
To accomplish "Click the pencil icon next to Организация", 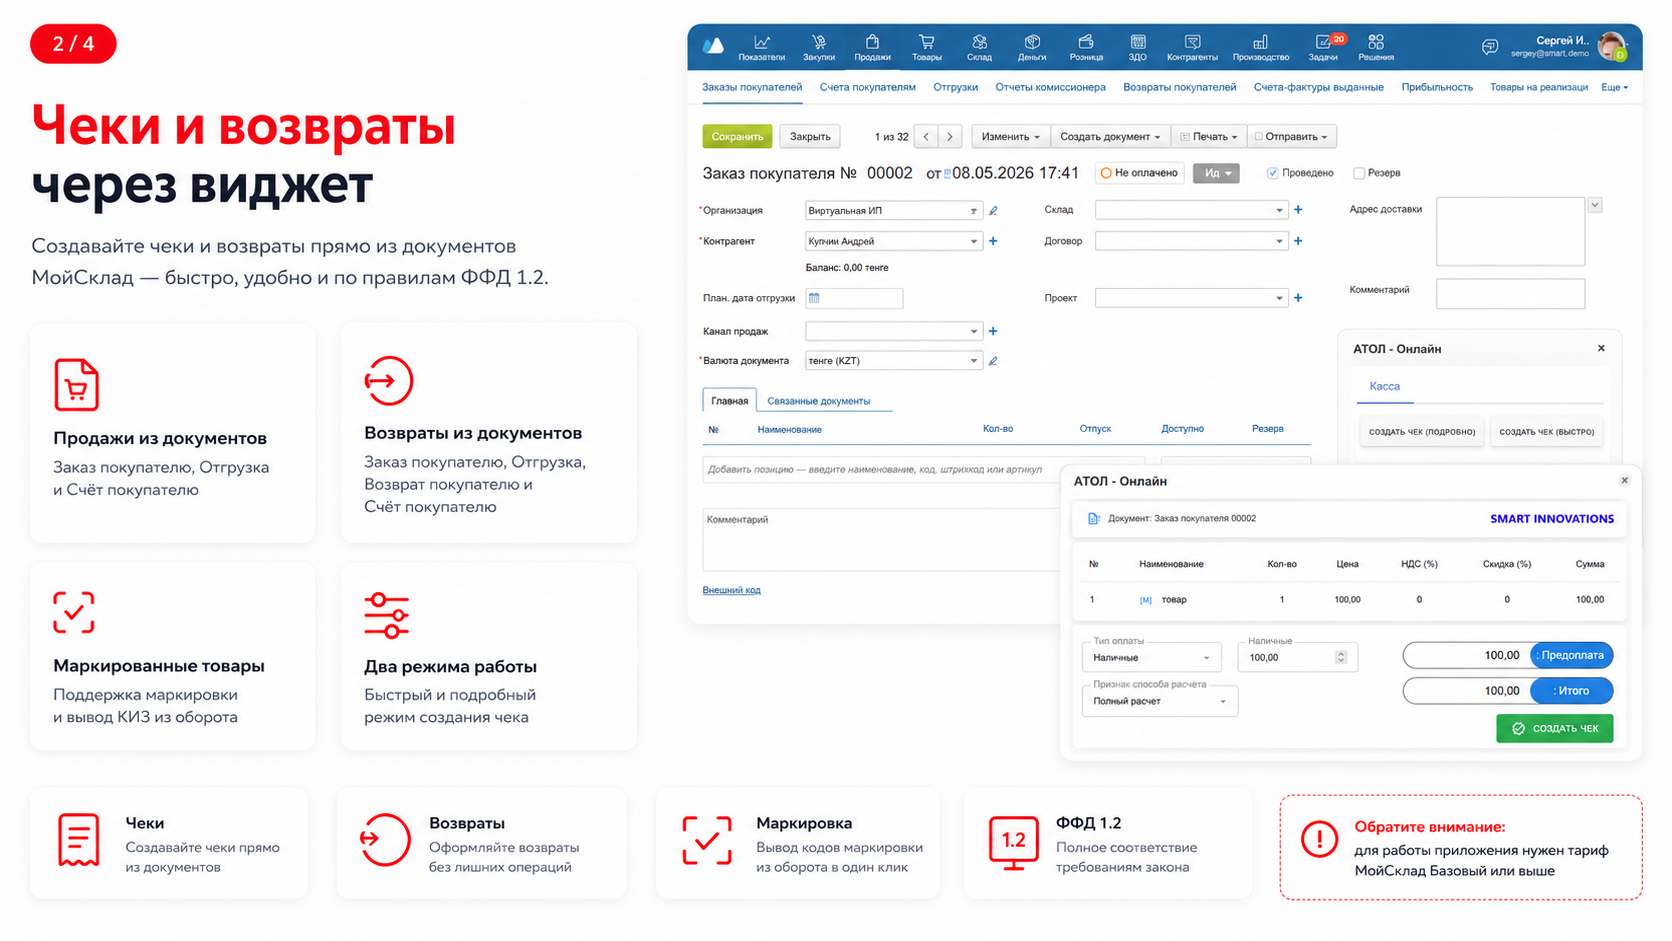I will click(x=993, y=211).
